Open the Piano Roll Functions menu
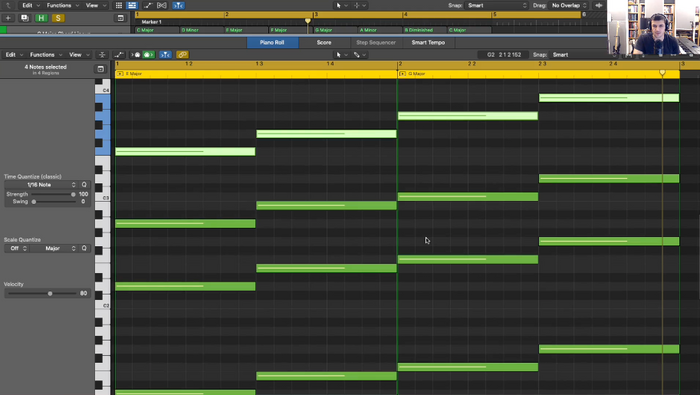This screenshot has height=395, width=700. coord(45,54)
